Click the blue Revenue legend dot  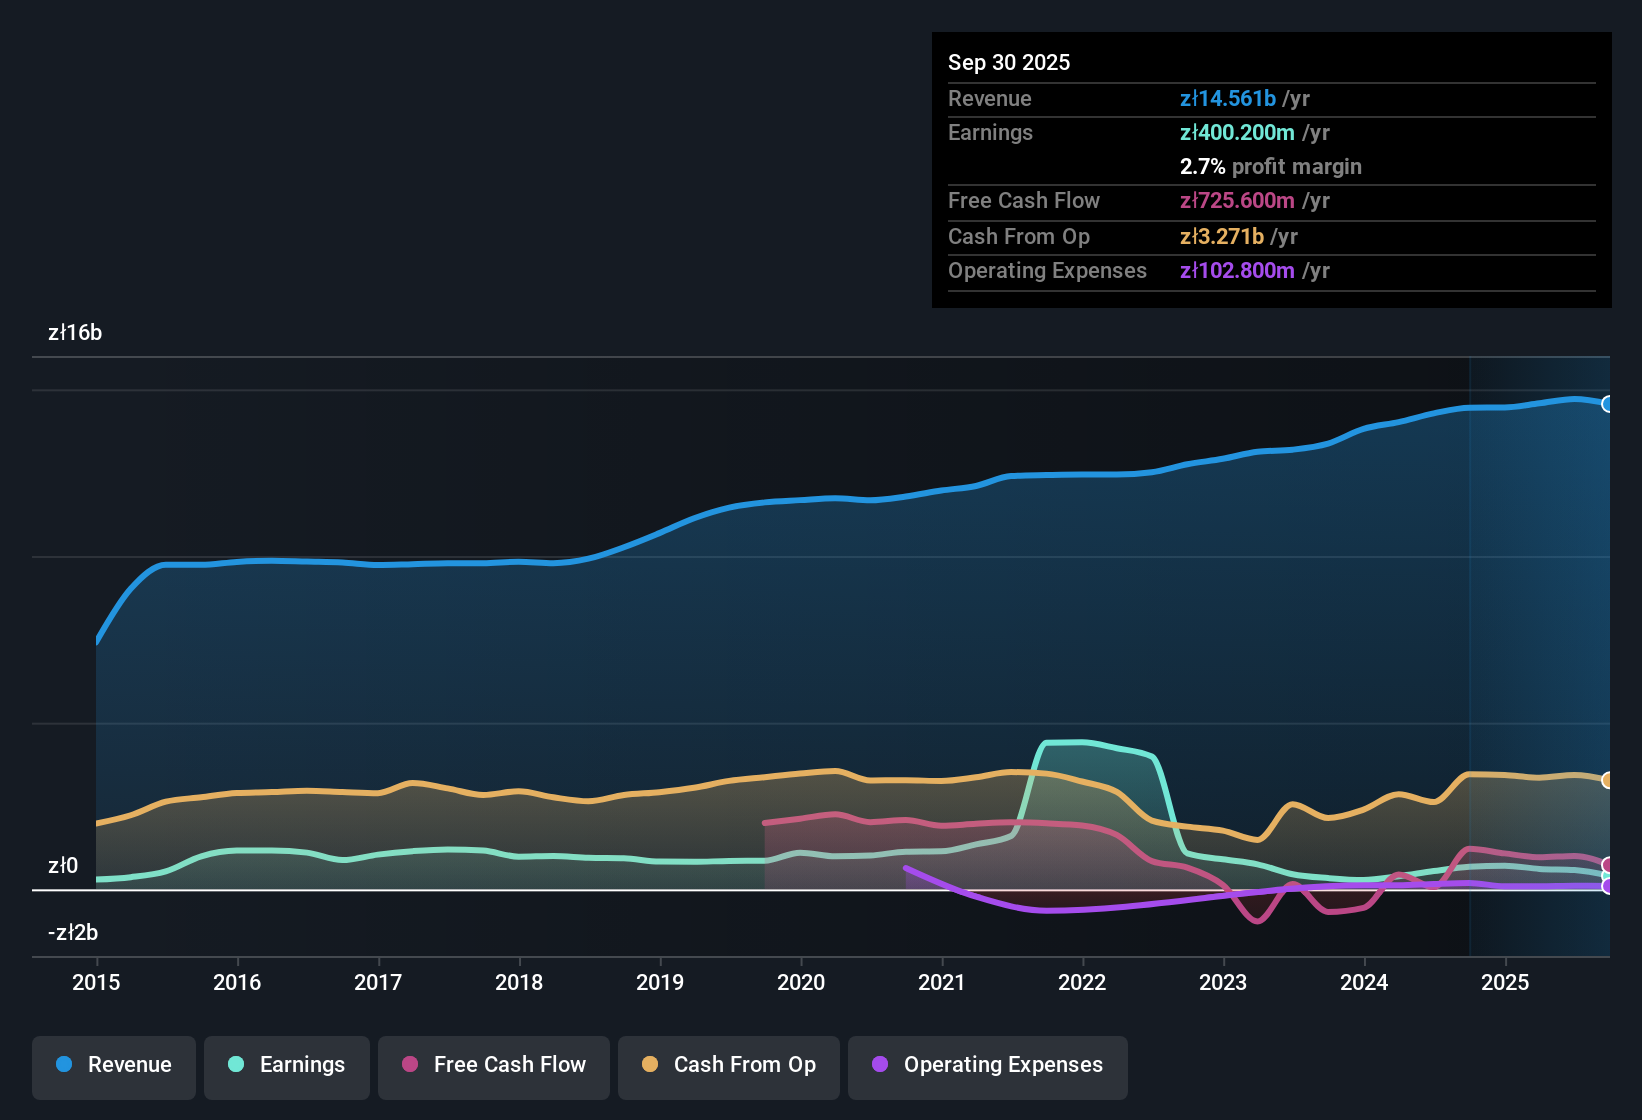tap(63, 1065)
